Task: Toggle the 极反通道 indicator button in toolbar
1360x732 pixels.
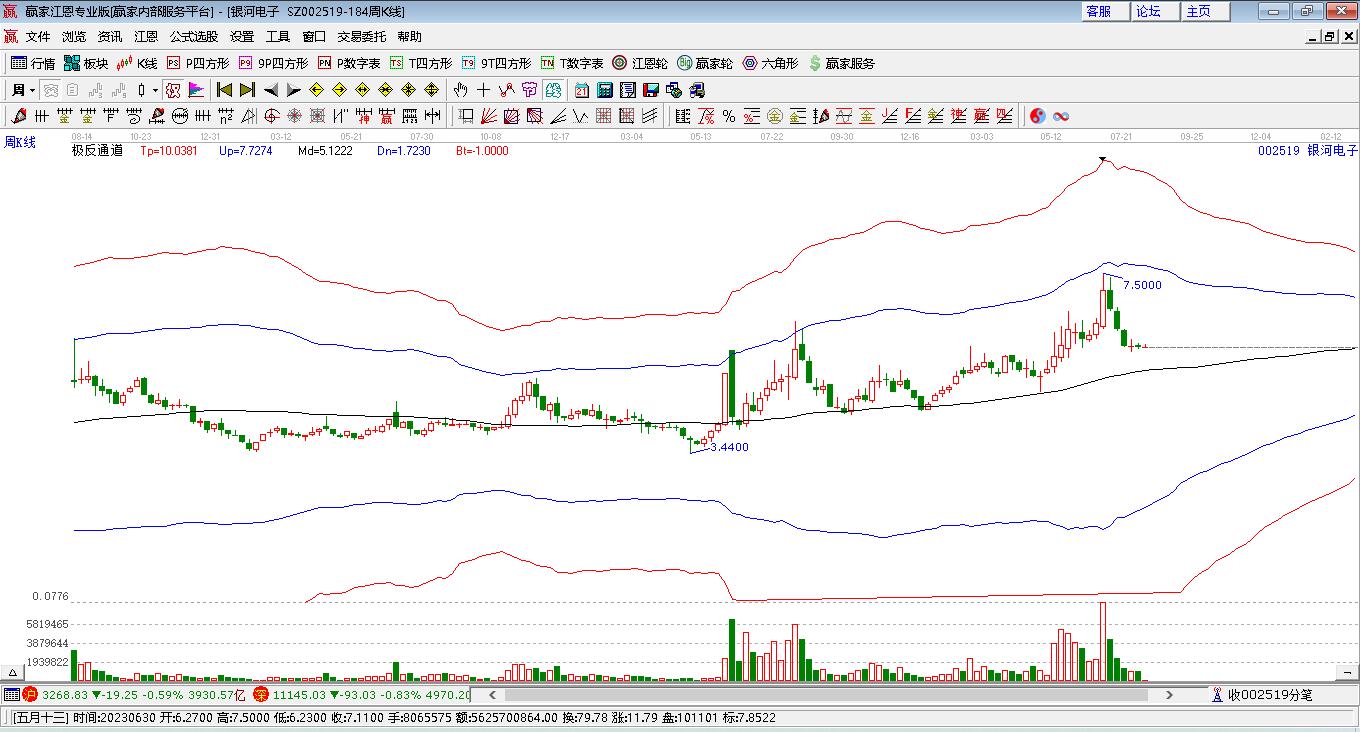Action: coord(173,90)
